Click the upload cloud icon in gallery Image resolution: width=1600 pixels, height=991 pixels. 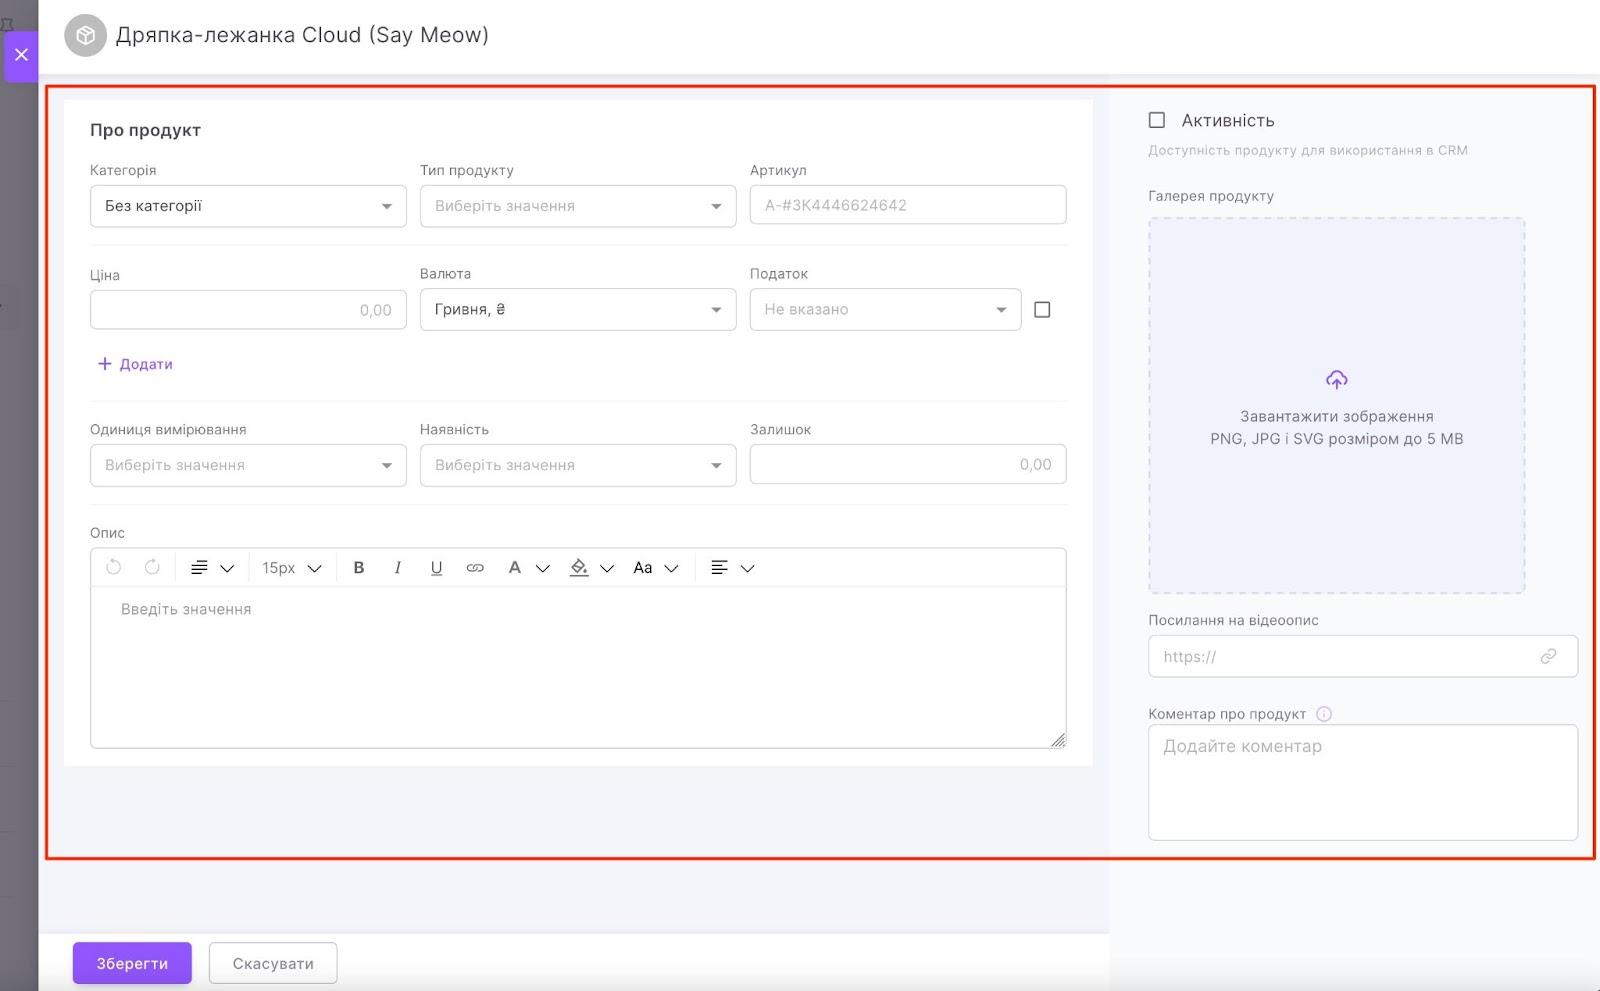(x=1336, y=380)
